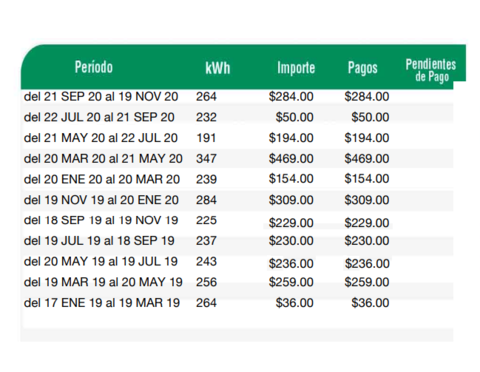Click the Pagos column header
The height and width of the screenshot is (372, 480).
pyautogui.click(x=363, y=68)
